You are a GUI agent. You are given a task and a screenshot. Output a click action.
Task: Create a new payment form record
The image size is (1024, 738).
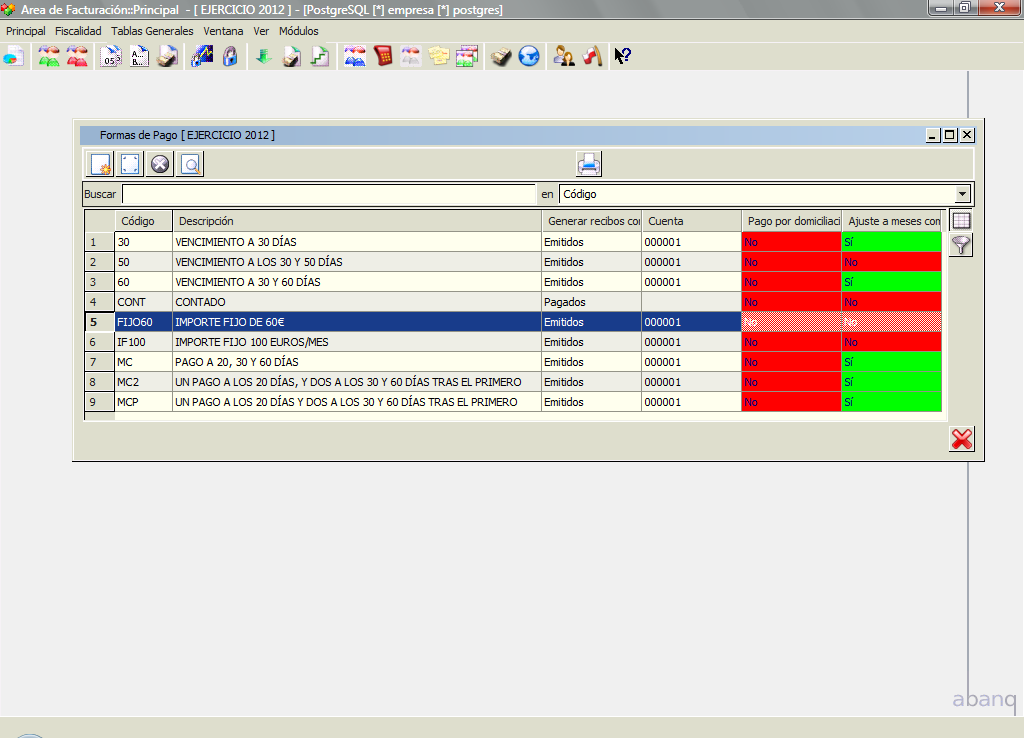tap(101, 164)
